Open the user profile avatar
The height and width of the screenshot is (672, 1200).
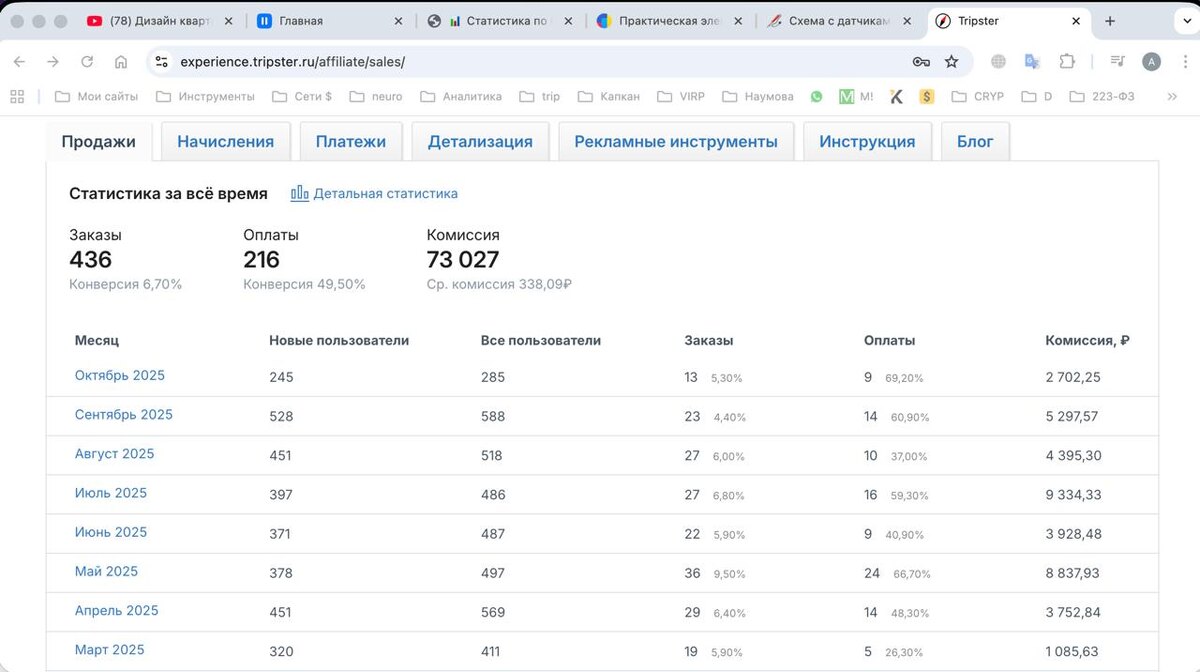tap(1152, 62)
